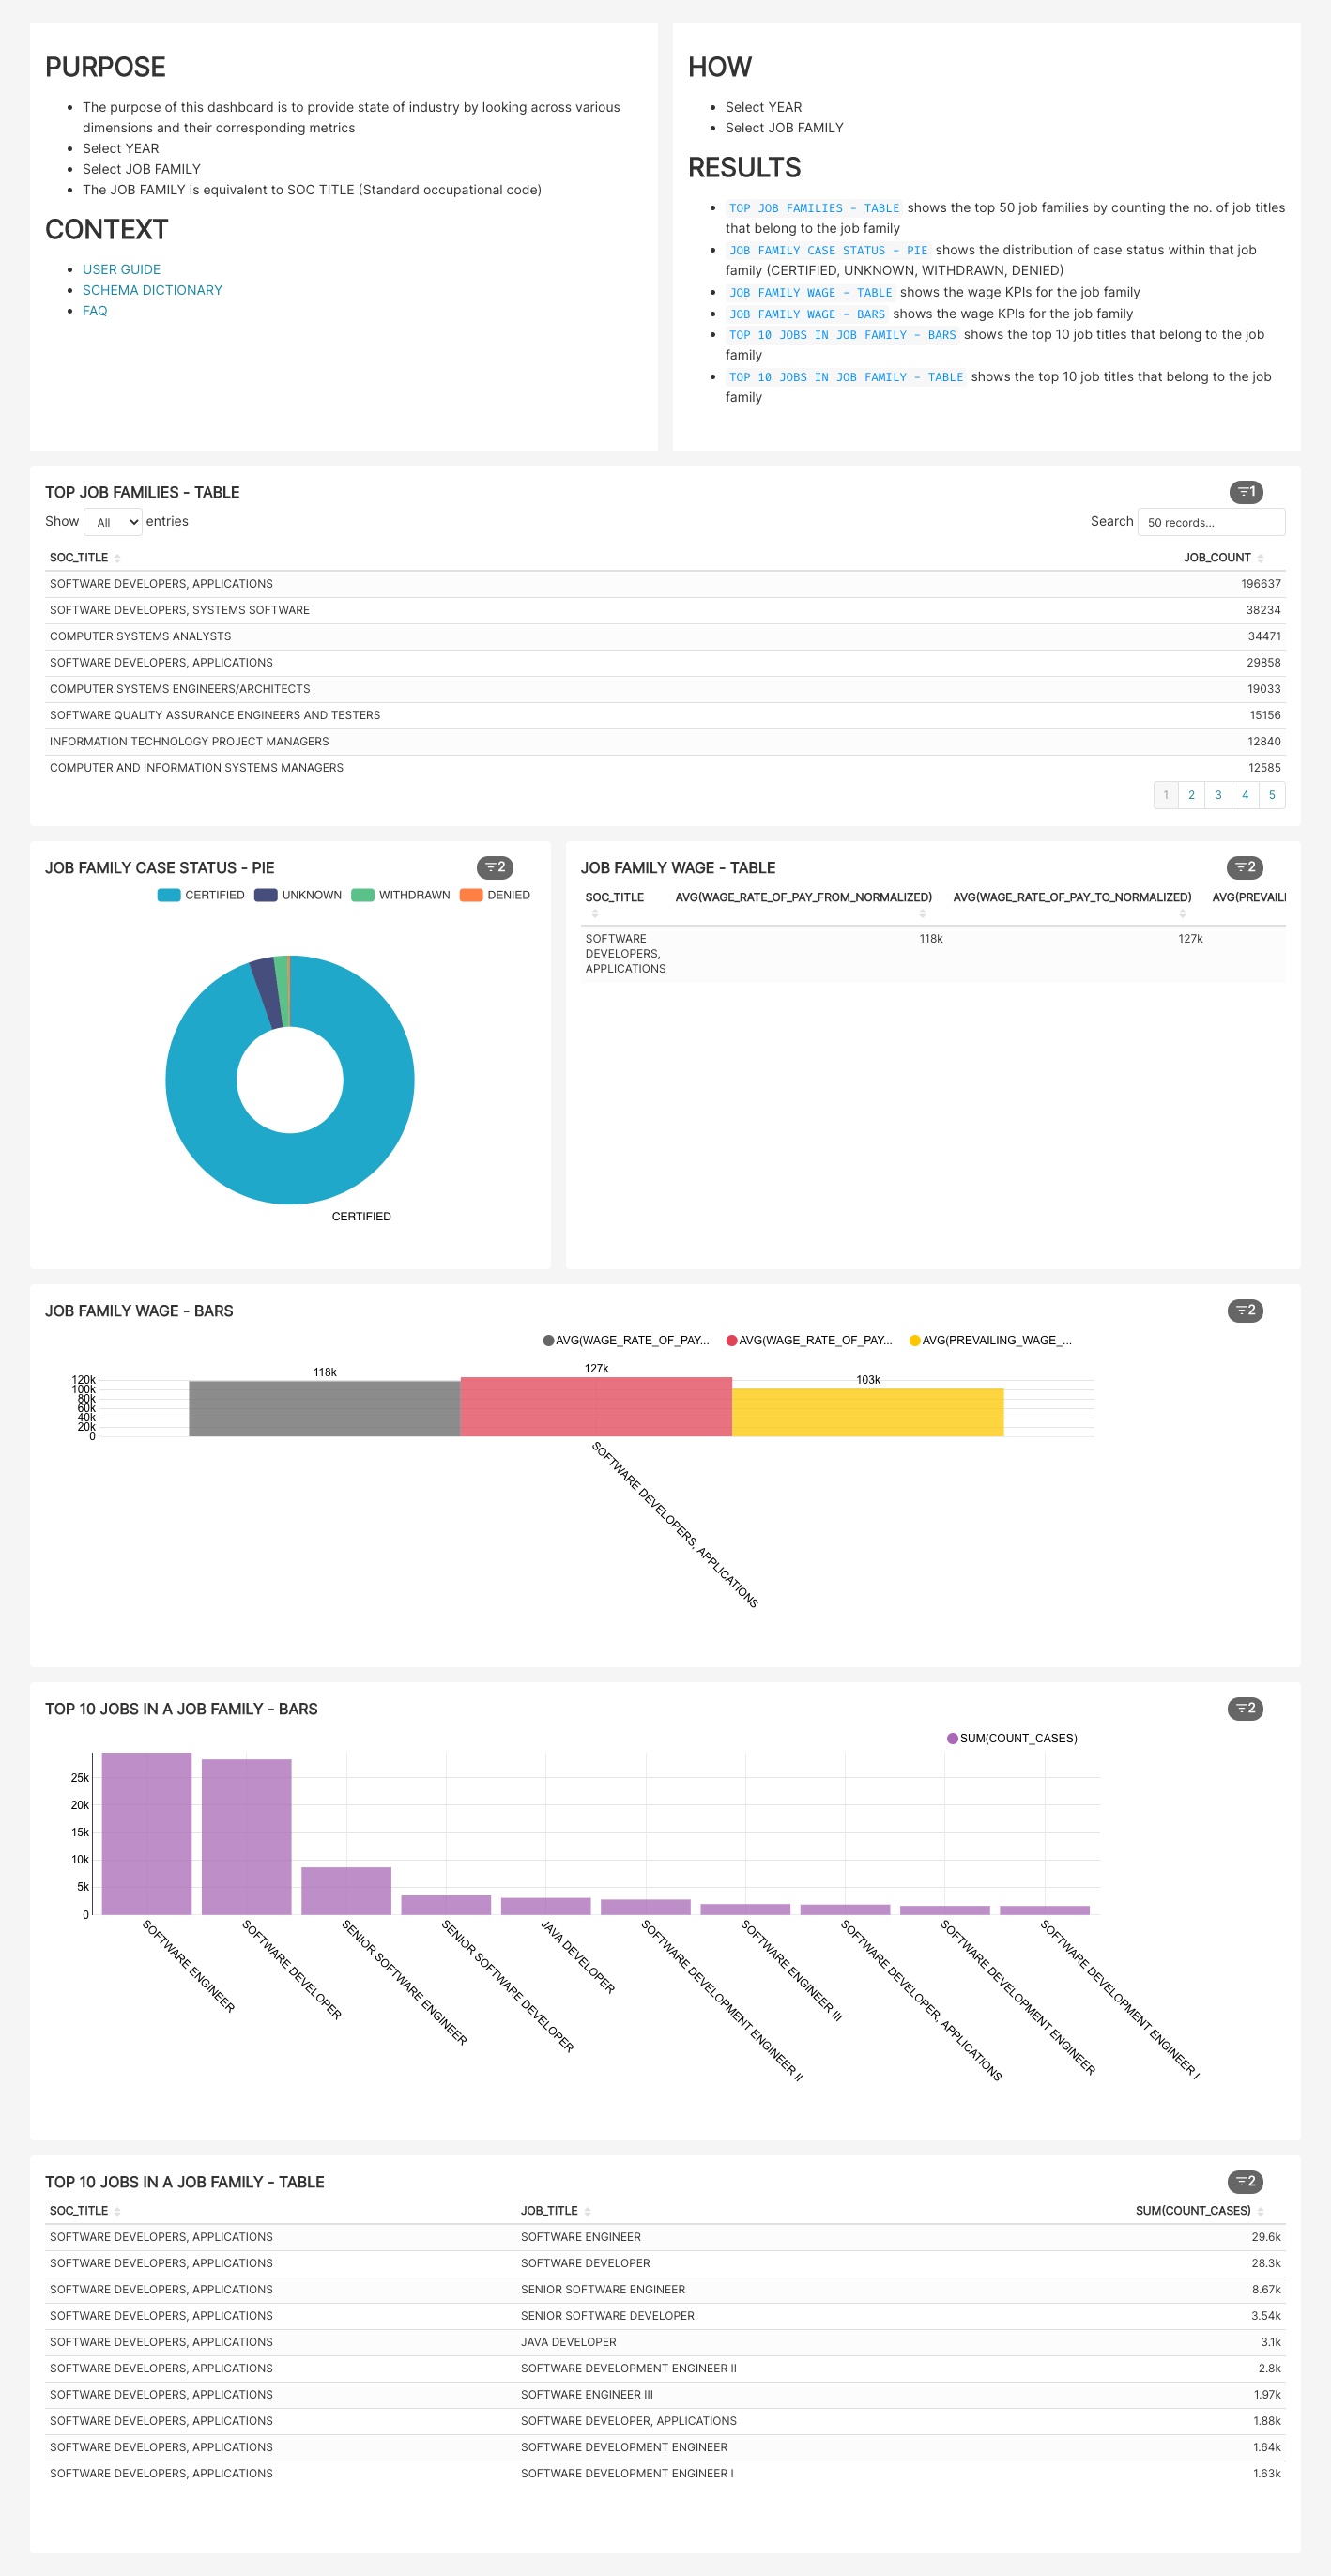Toggle DENIED legend entry in pie chart
1331x2576 pixels.
(x=495, y=895)
